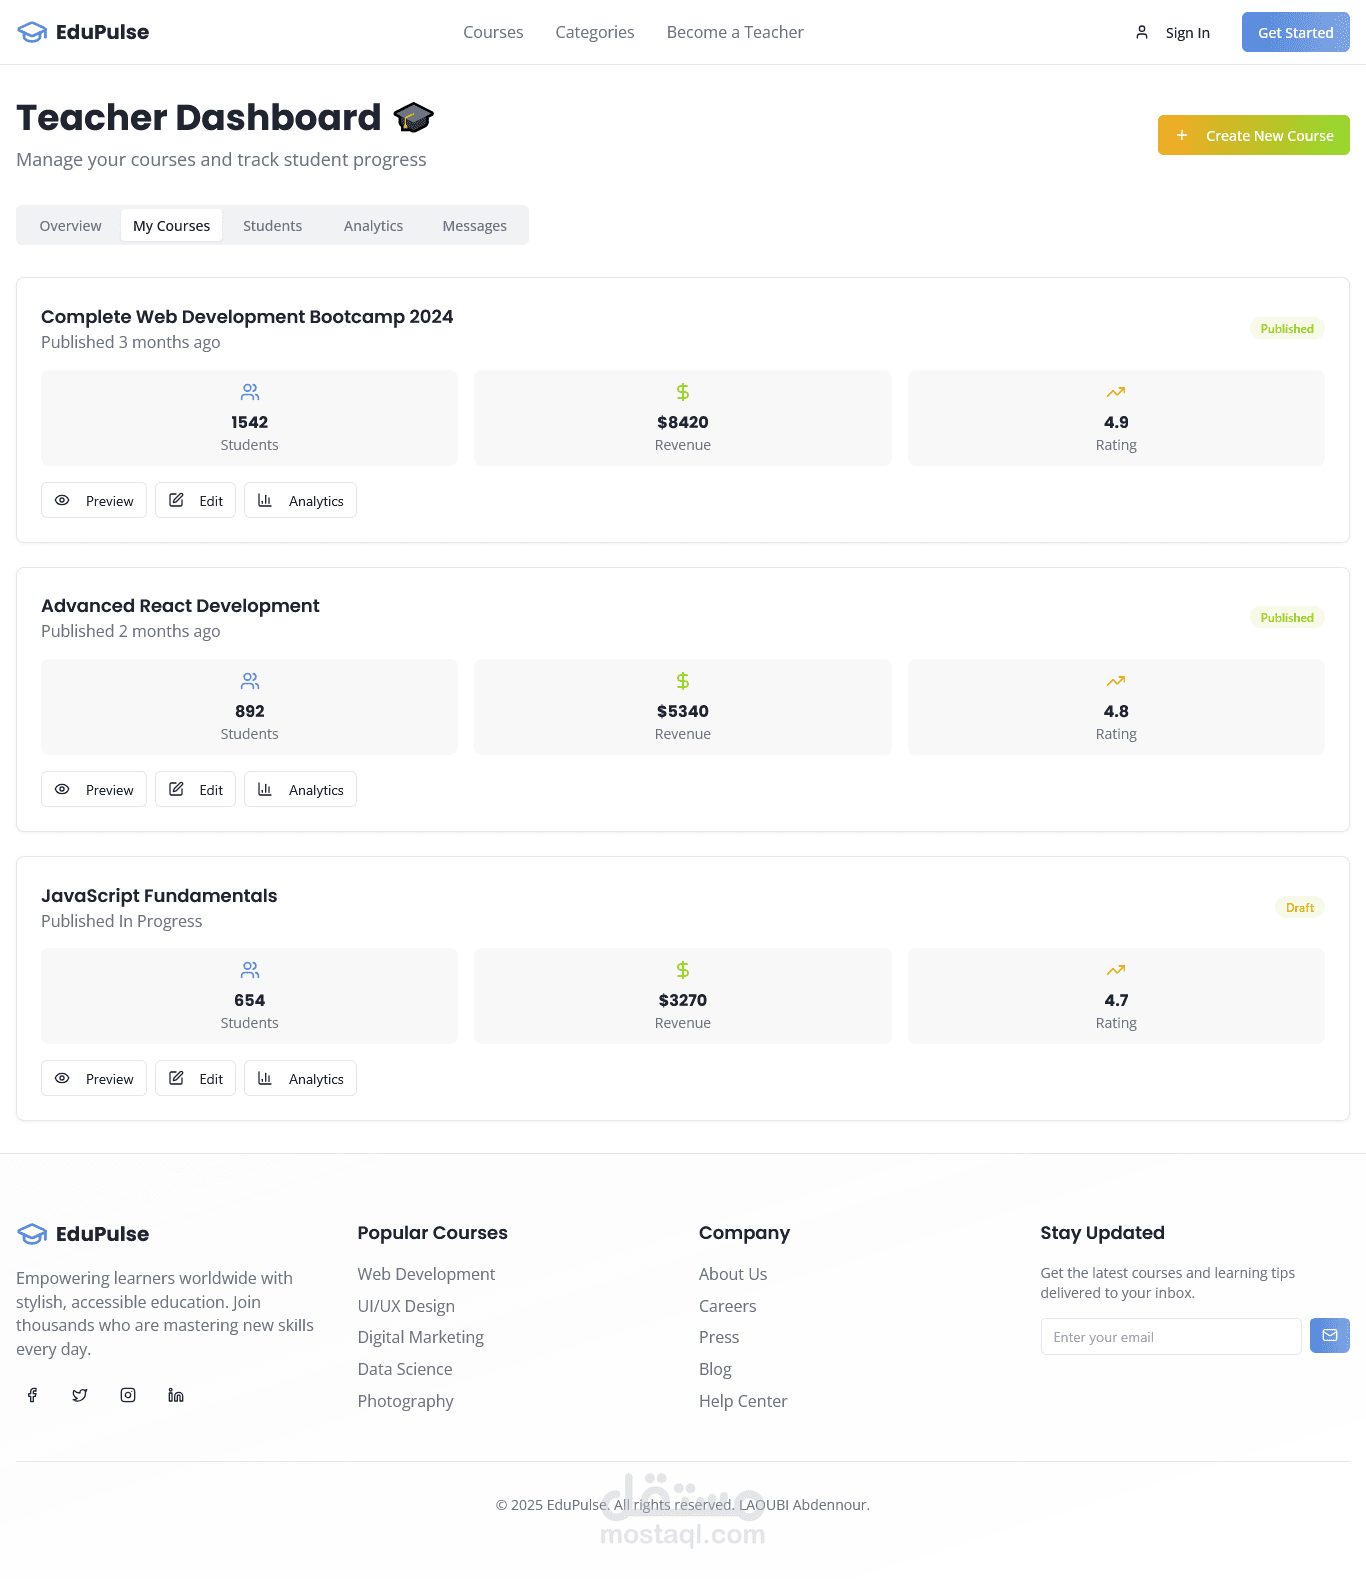Open the Twitter social icon link
Image resolution: width=1366 pixels, height=1581 pixels.
click(x=80, y=1395)
